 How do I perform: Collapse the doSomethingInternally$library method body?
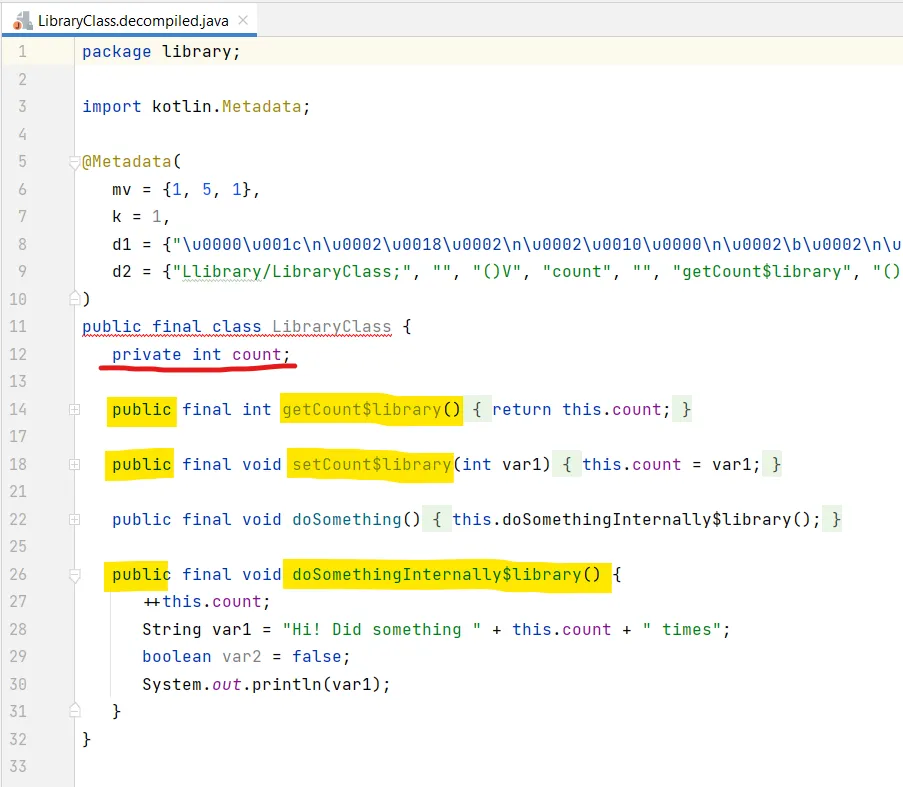[x=74, y=575]
